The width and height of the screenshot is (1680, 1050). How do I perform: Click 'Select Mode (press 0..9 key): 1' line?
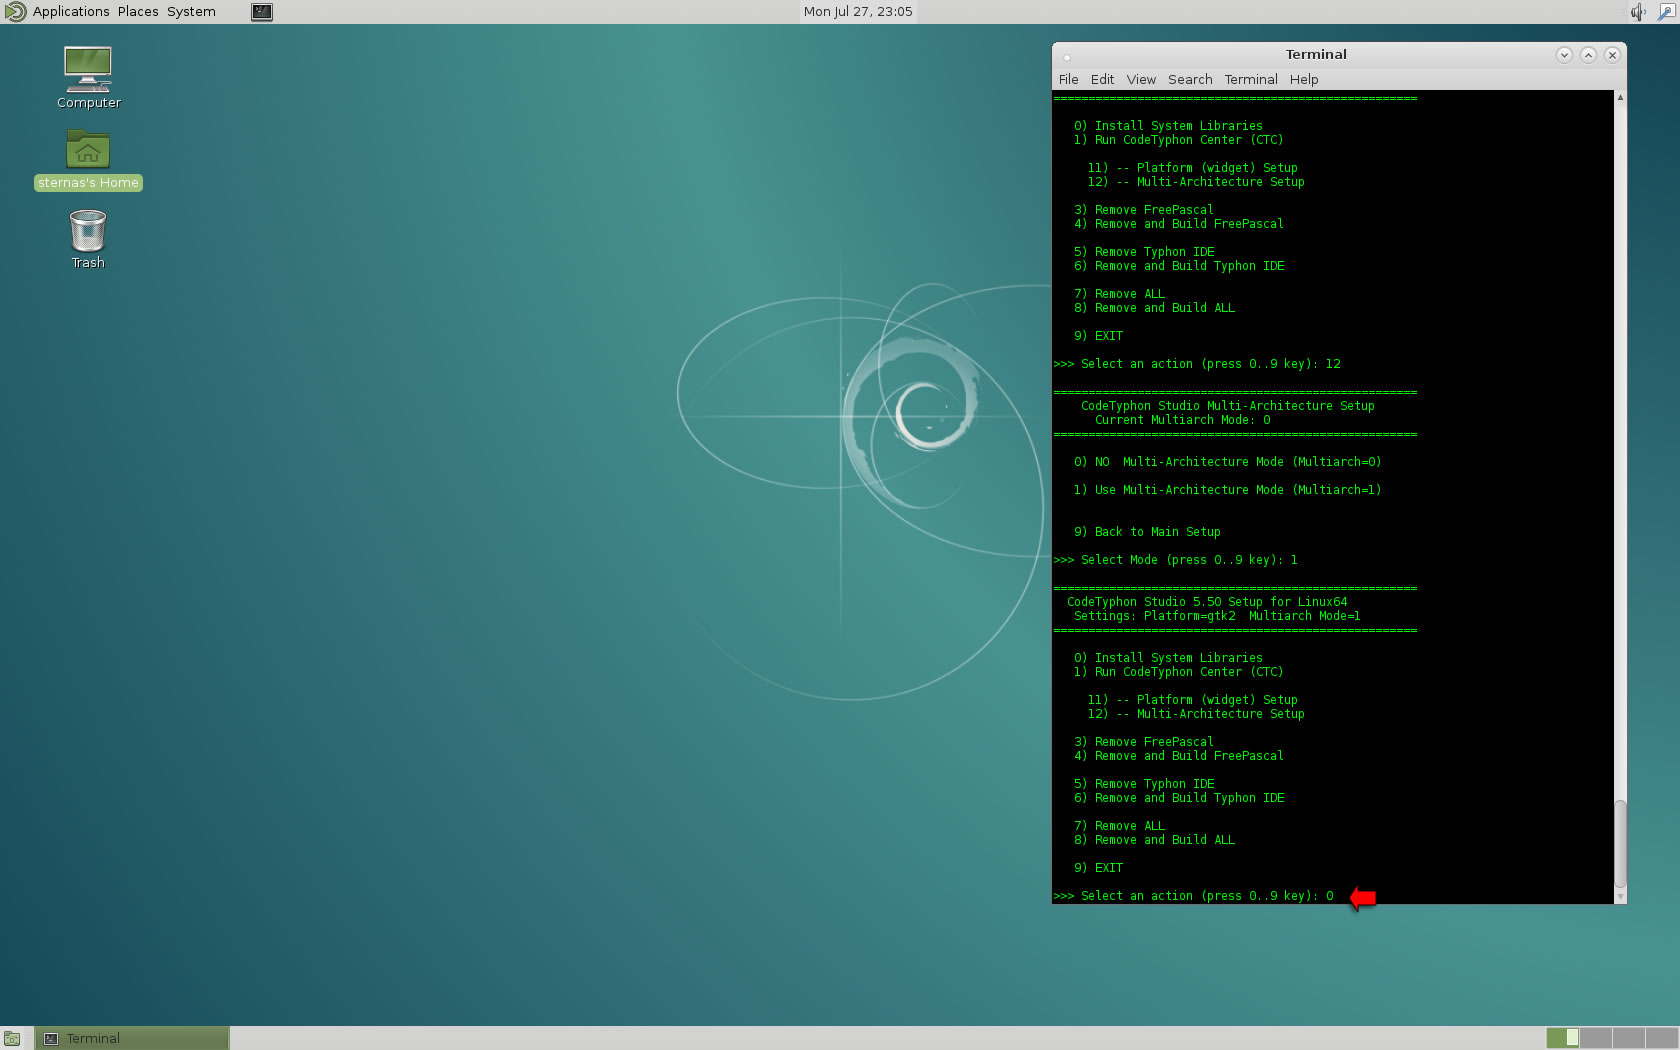[x=1175, y=560]
